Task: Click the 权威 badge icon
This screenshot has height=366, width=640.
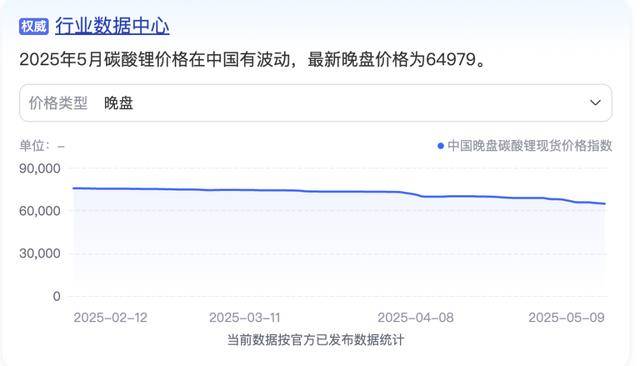Action: point(33,27)
